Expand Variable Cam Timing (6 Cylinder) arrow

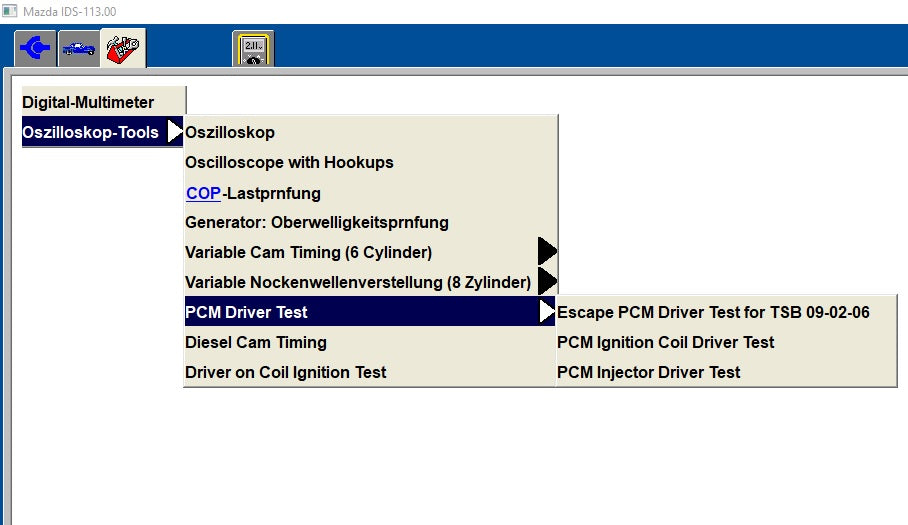[x=546, y=252]
